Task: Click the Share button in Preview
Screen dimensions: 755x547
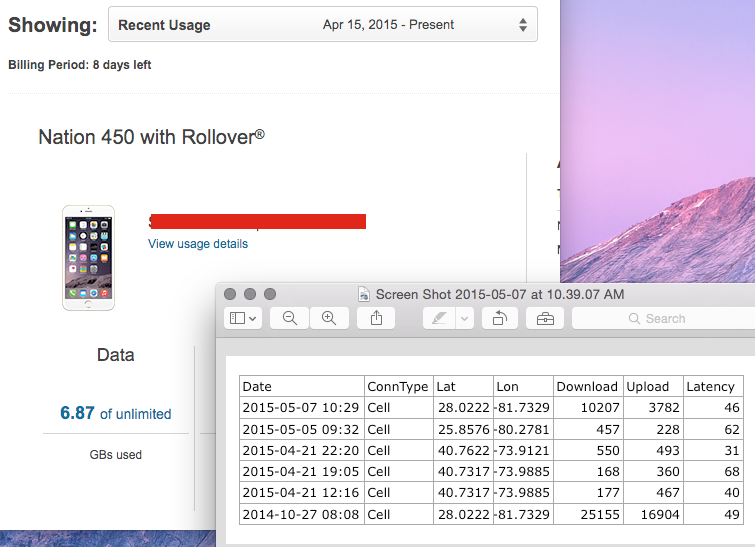Action: tap(376, 318)
